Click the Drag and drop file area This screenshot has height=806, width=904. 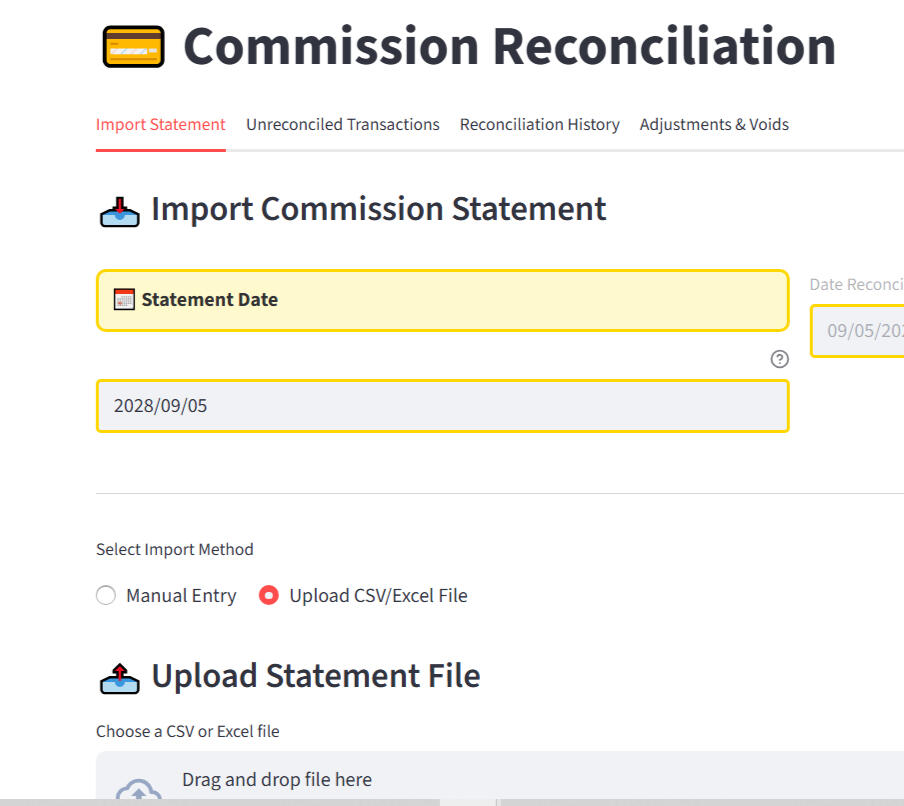(x=500, y=781)
